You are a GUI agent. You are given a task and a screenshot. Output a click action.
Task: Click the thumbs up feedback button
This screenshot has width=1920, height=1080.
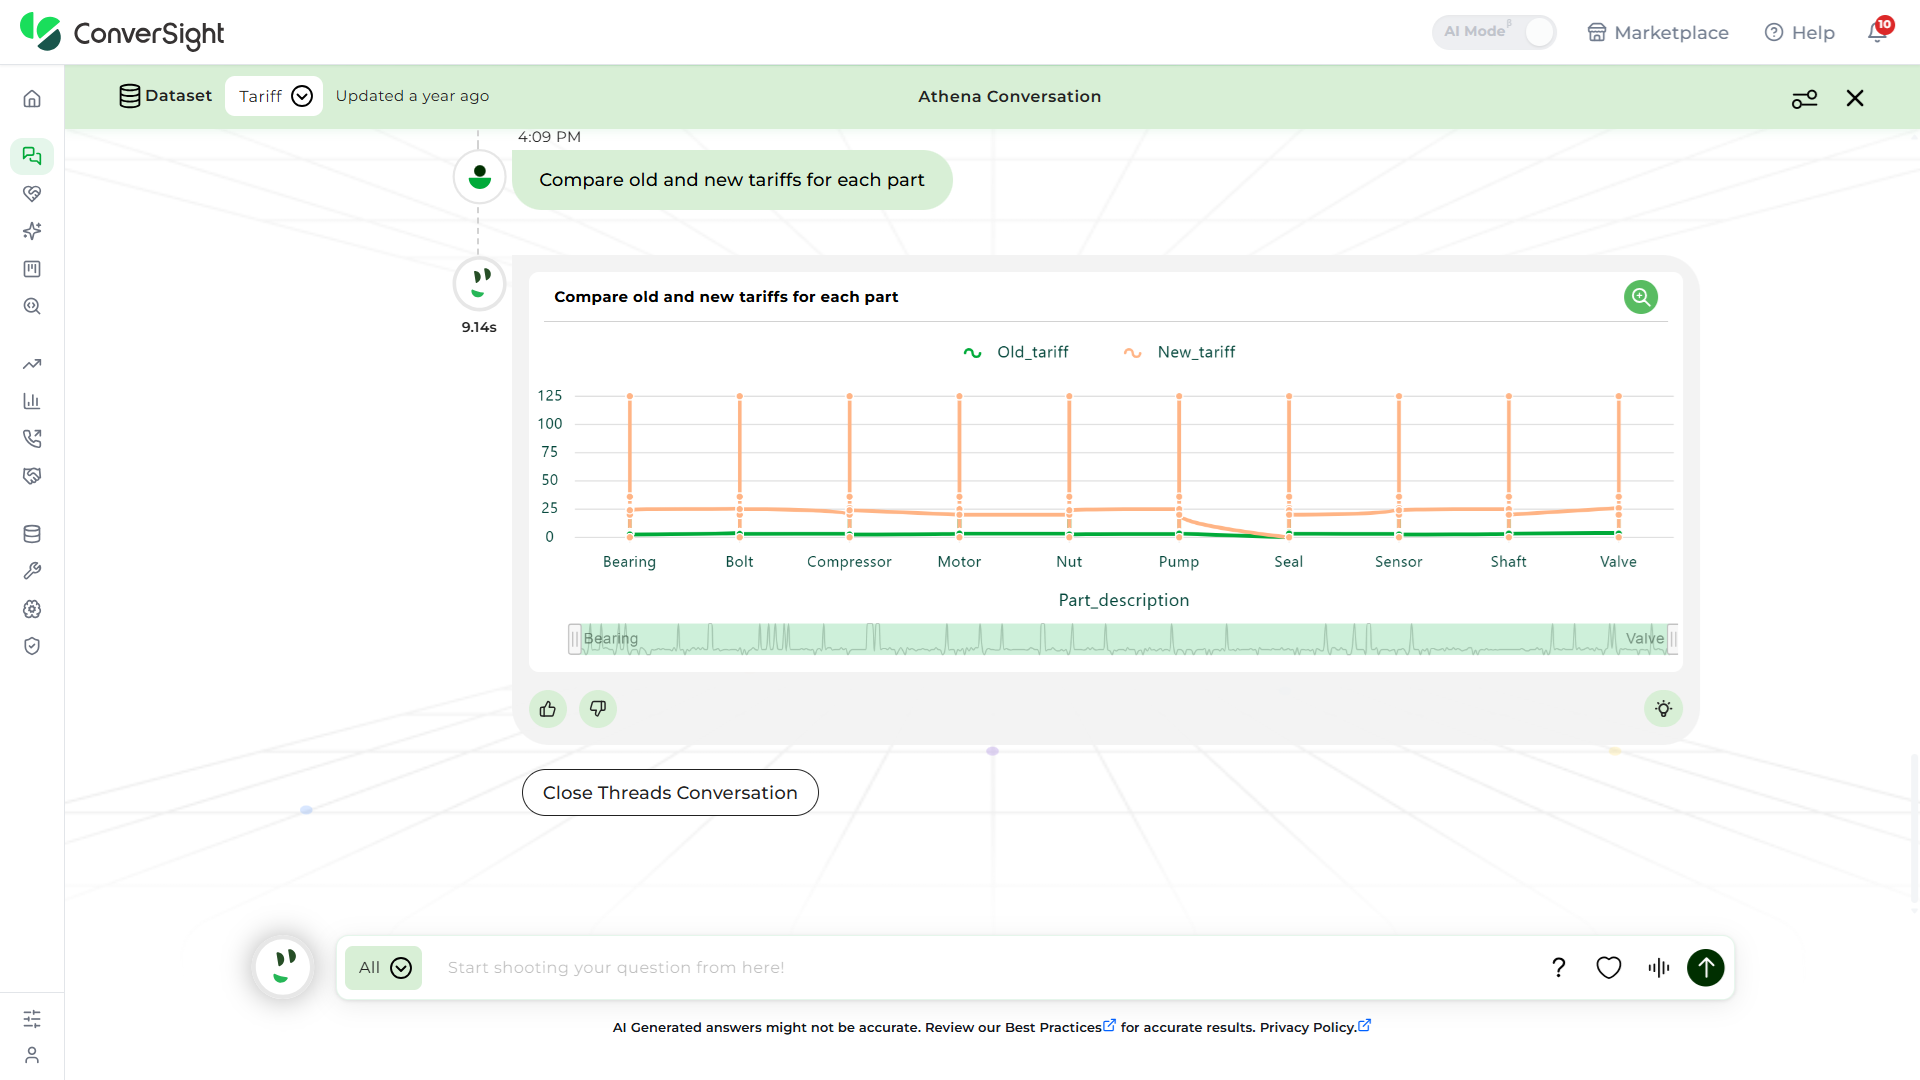coord(548,709)
